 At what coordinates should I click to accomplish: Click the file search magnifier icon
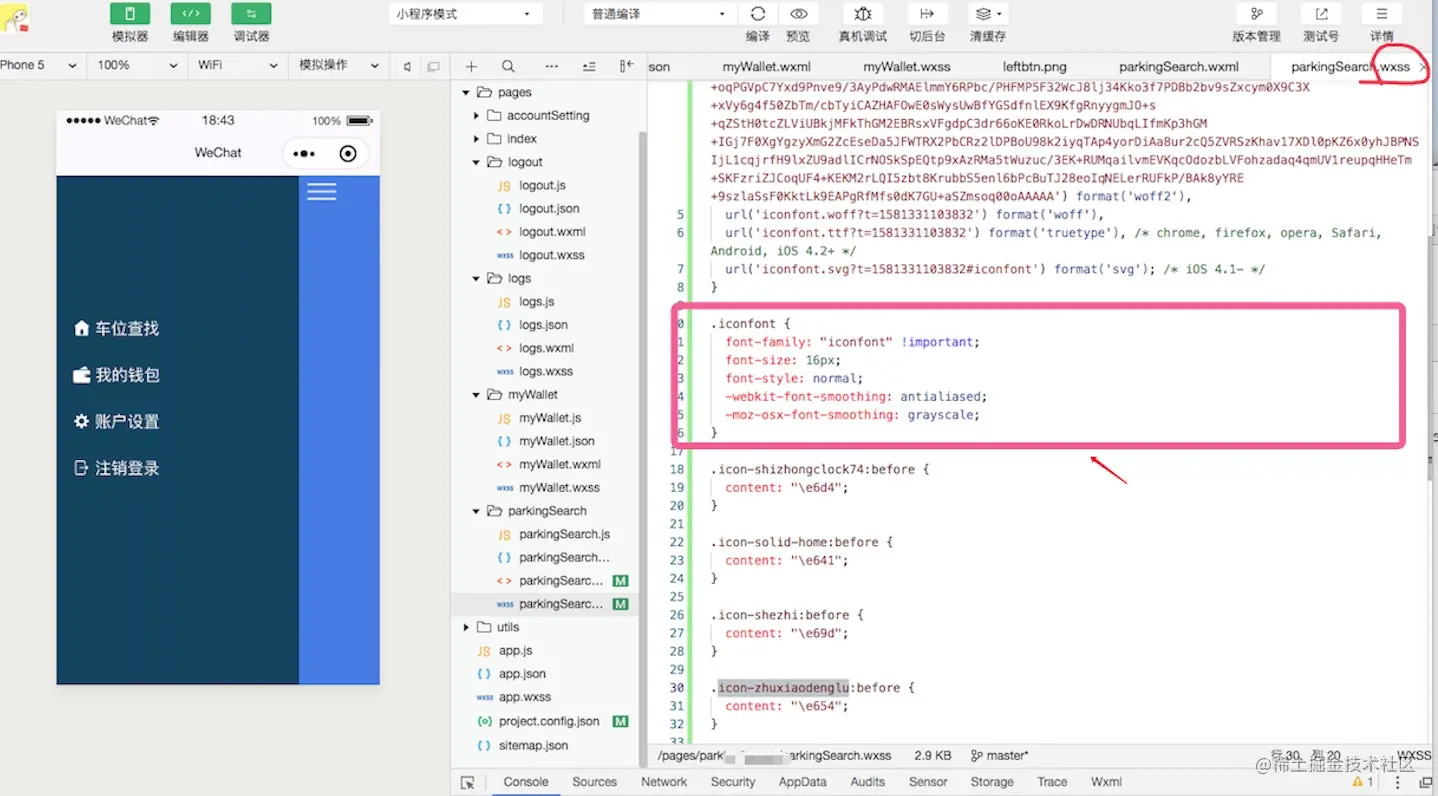tap(508, 66)
